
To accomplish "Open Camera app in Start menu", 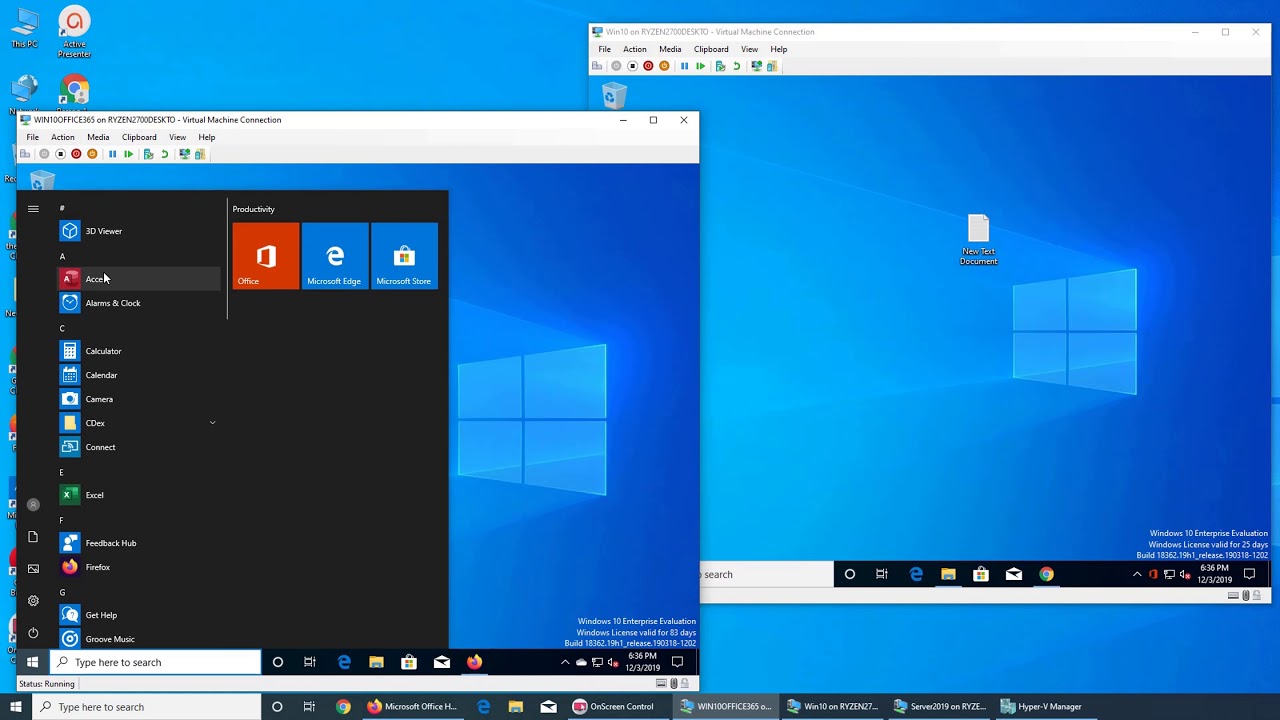I will tap(138, 399).
